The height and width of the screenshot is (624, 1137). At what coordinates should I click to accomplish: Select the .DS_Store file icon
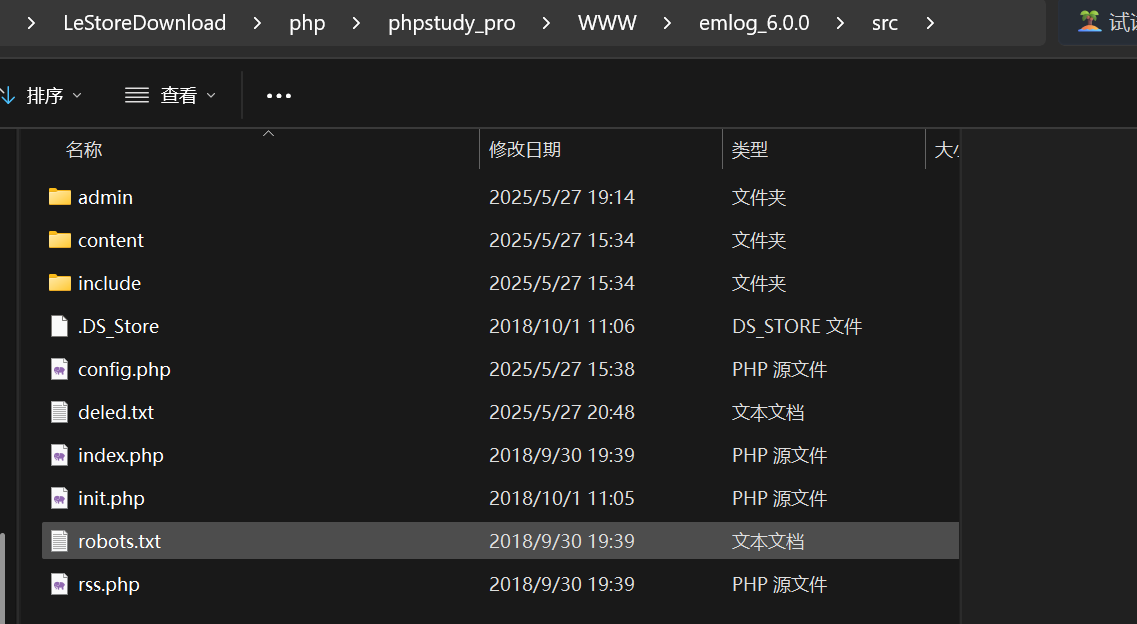click(x=60, y=326)
